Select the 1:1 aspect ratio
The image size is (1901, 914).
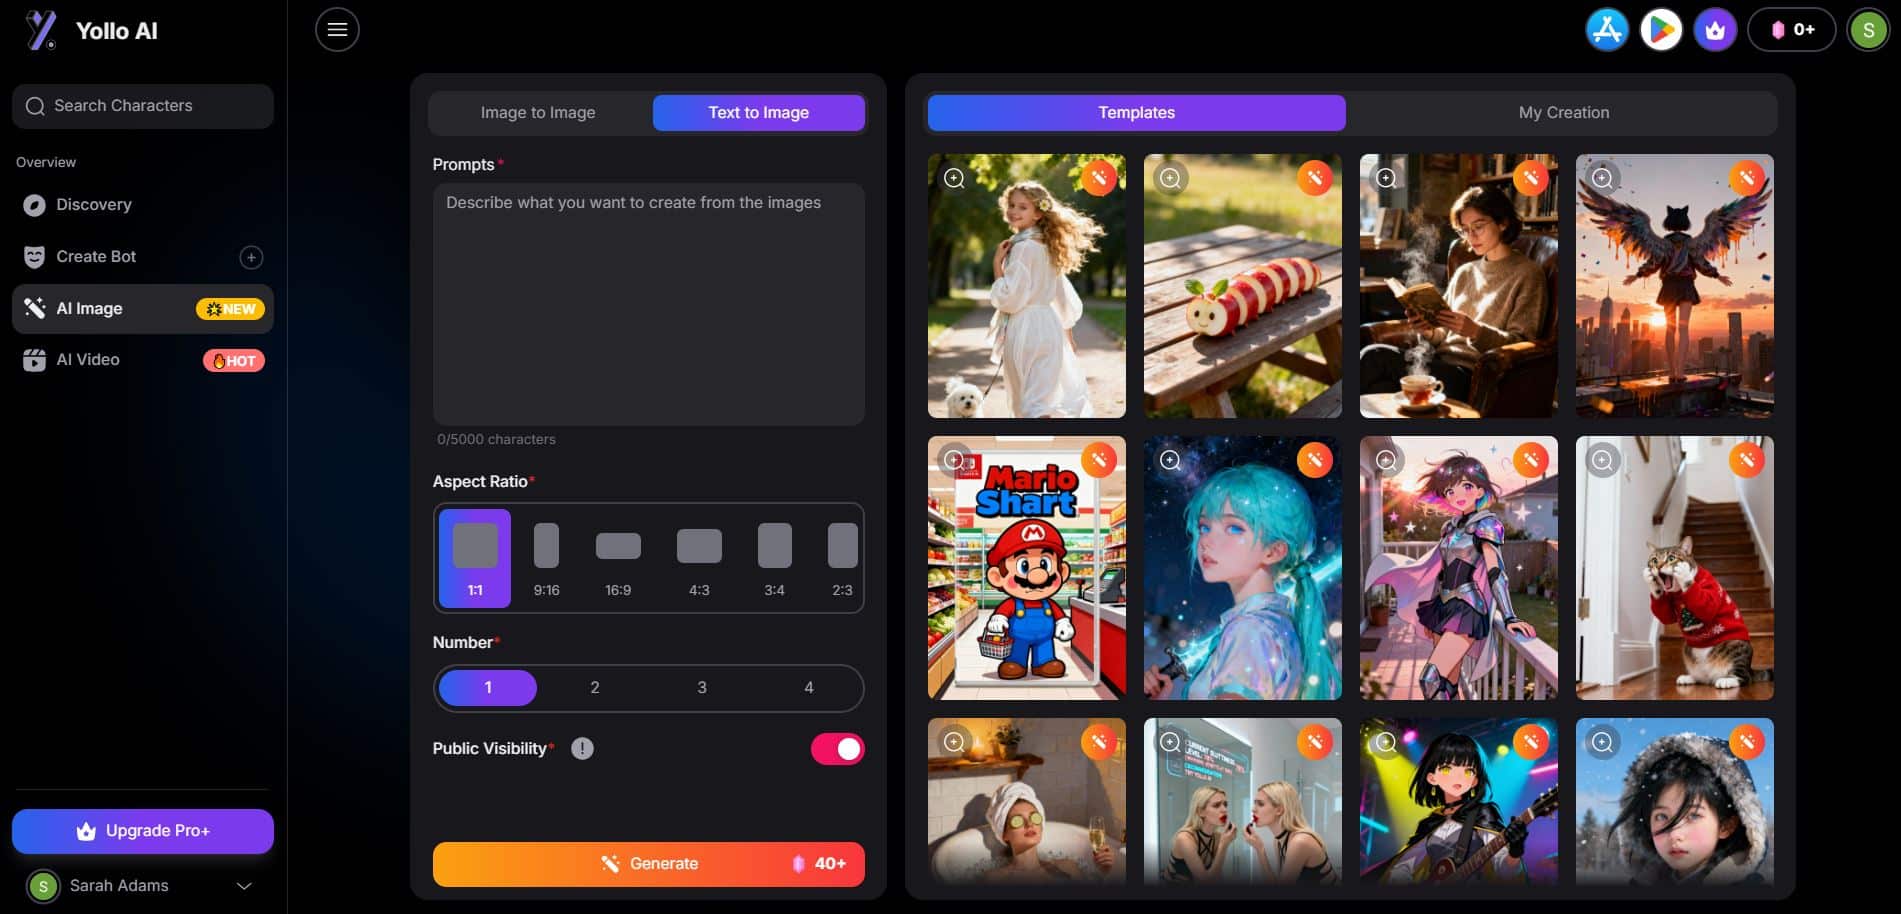click(475, 558)
